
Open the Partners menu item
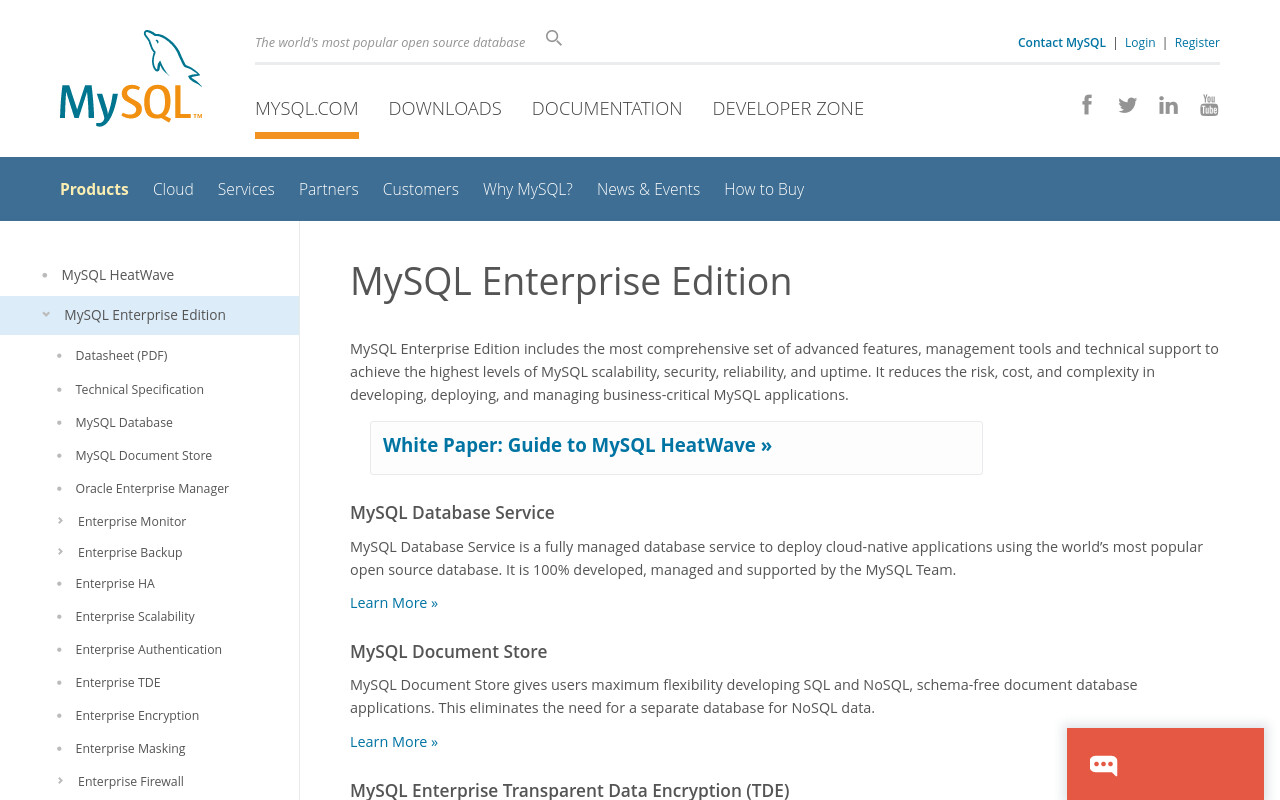329,189
